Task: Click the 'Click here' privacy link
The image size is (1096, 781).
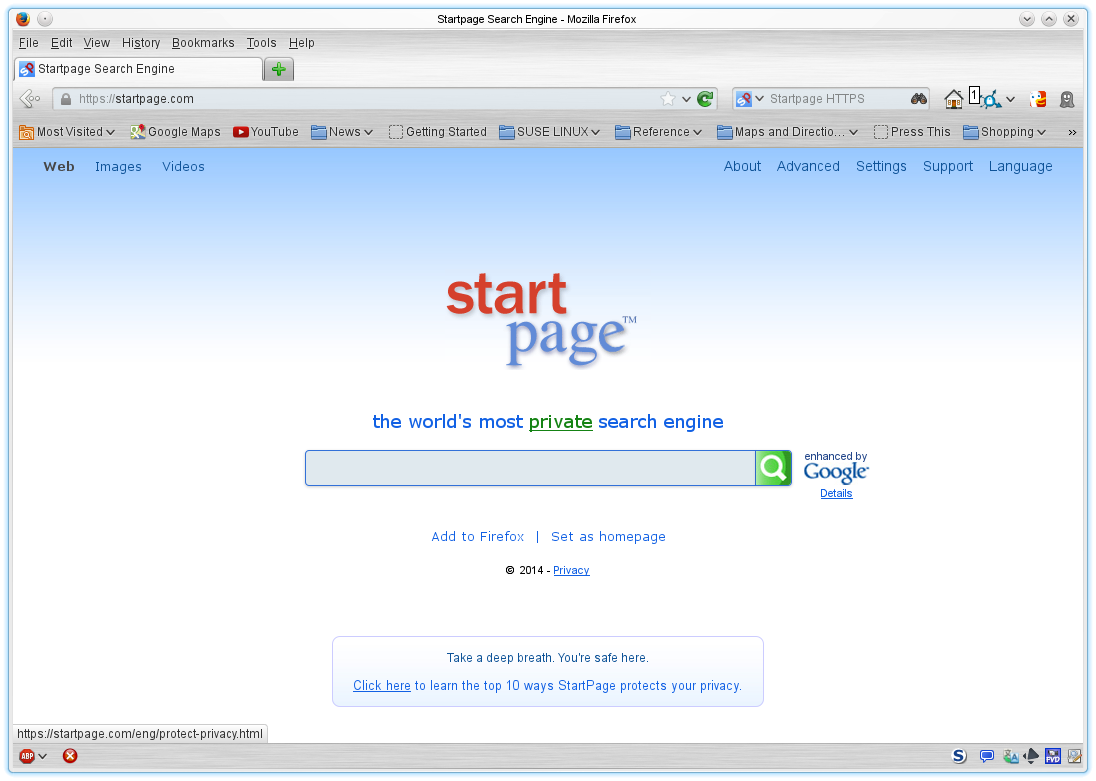Action: pos(382,685)
